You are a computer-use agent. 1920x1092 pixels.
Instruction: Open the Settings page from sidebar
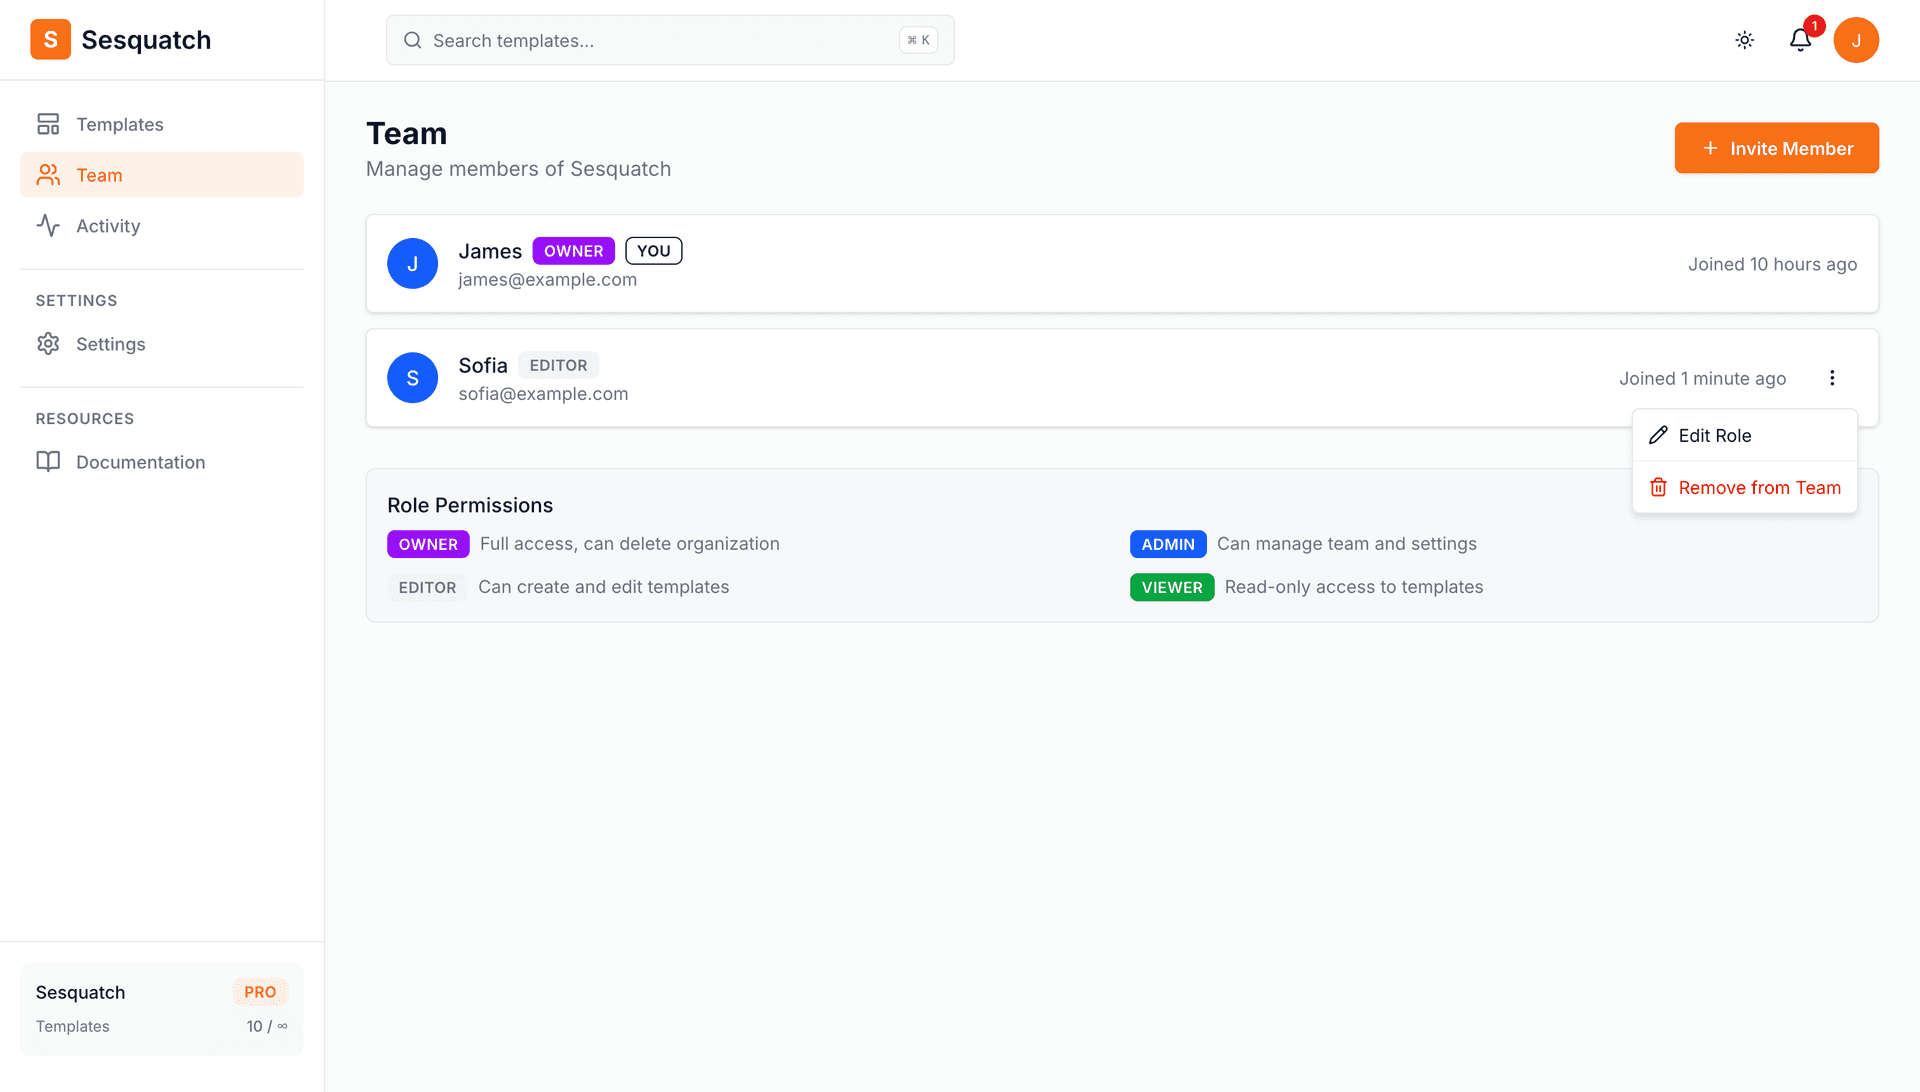click(x=112, y=343)
